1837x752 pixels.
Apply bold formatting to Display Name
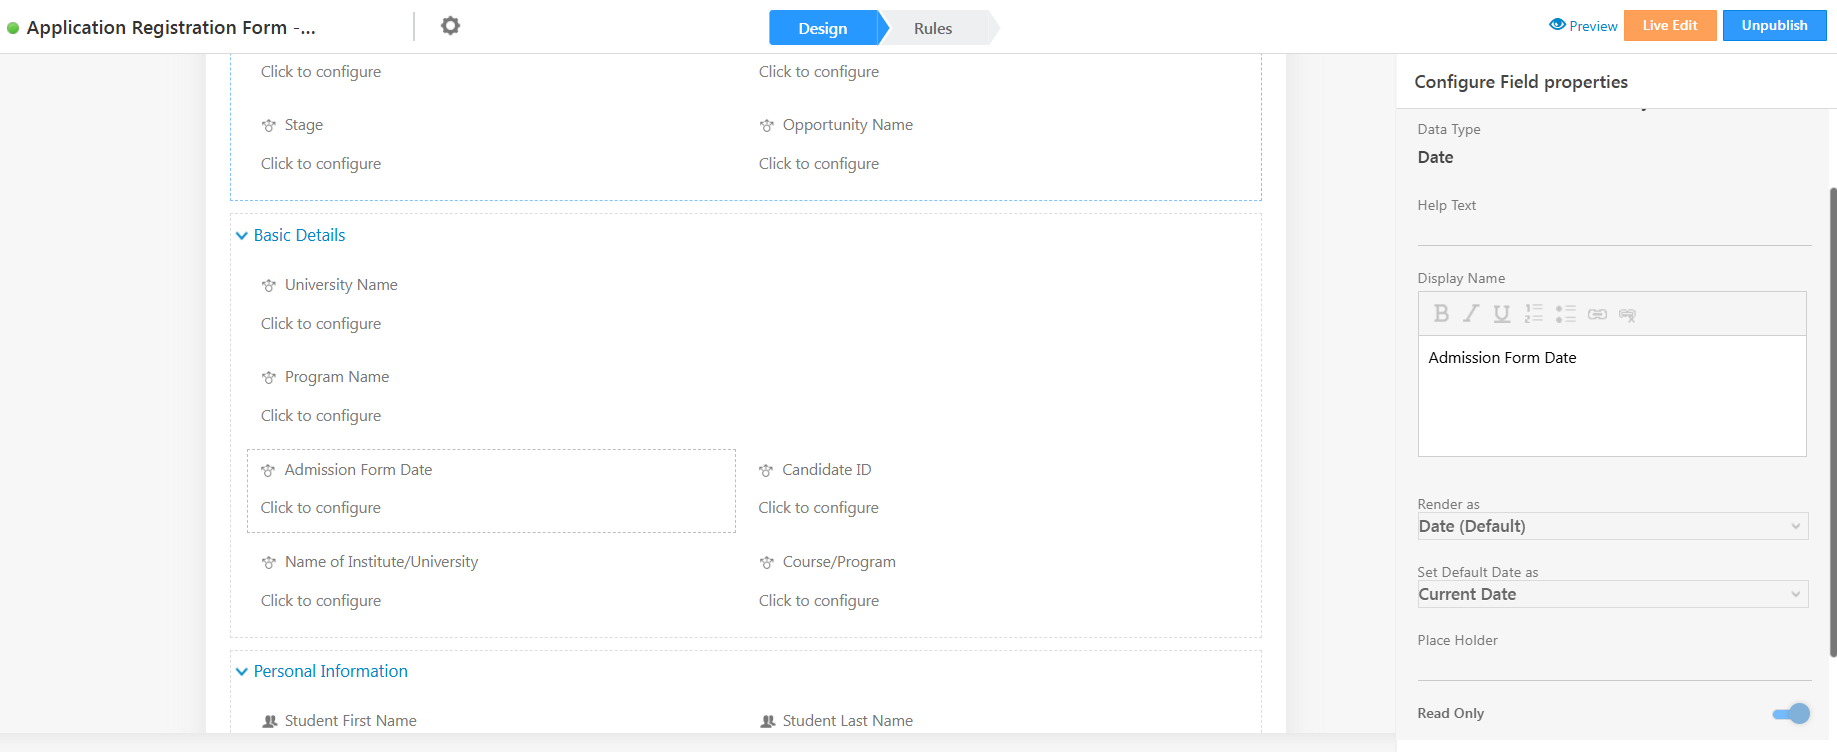[1441, 314]
